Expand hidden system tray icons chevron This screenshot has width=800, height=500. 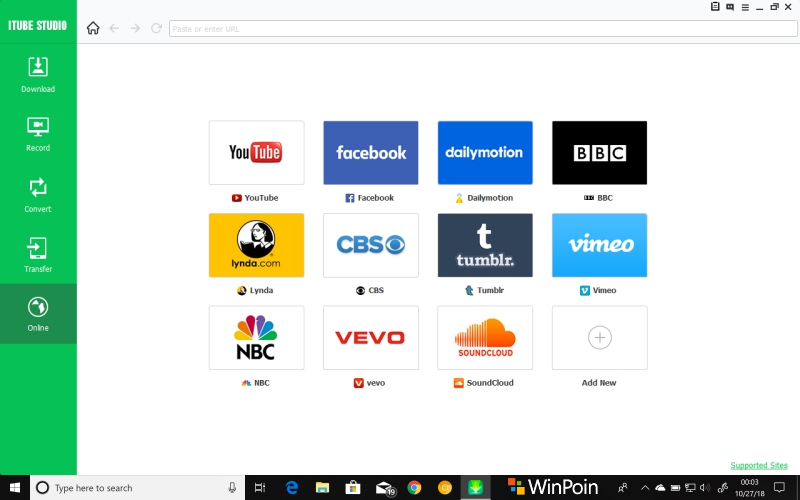pos(645,488)
